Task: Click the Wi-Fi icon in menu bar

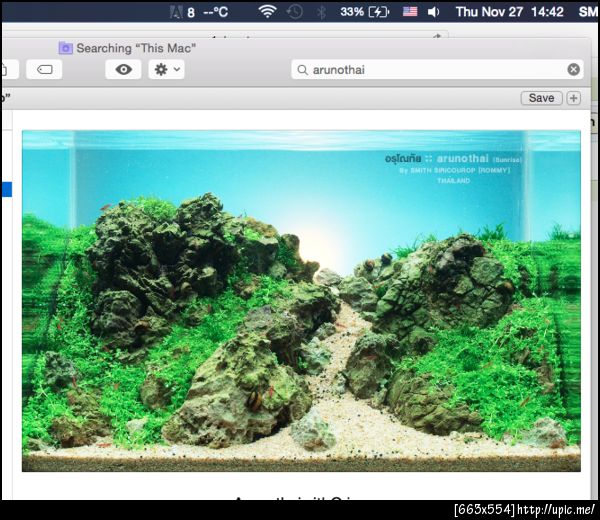Action: (267, 11)
